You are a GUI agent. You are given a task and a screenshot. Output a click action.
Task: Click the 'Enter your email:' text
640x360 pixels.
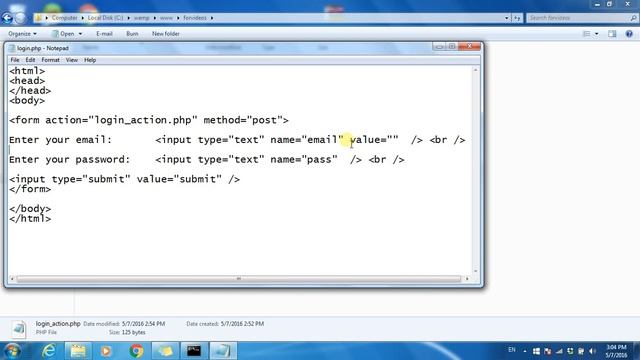click(x=60, y=140)
